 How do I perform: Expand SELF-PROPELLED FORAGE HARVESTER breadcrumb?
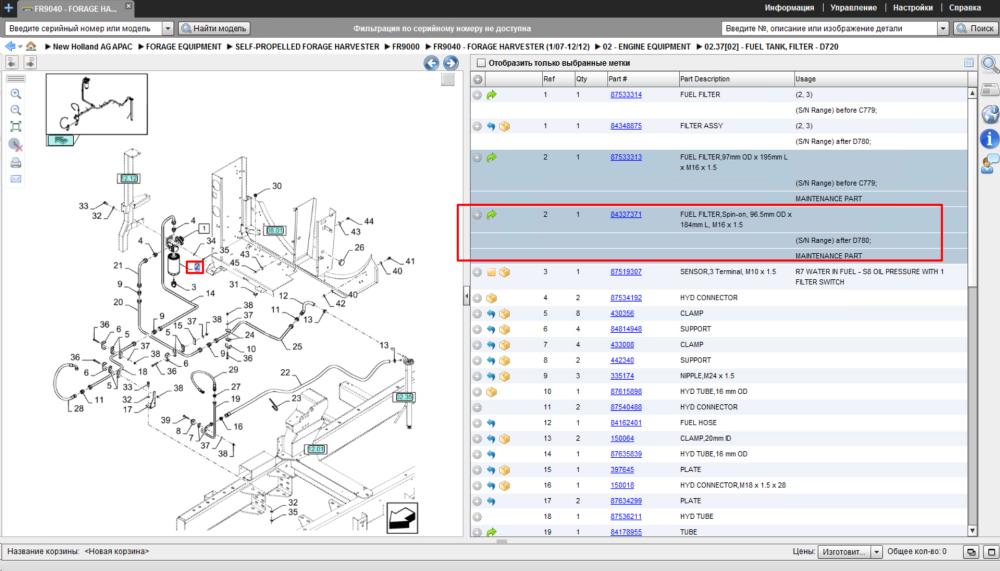point(230,47)
